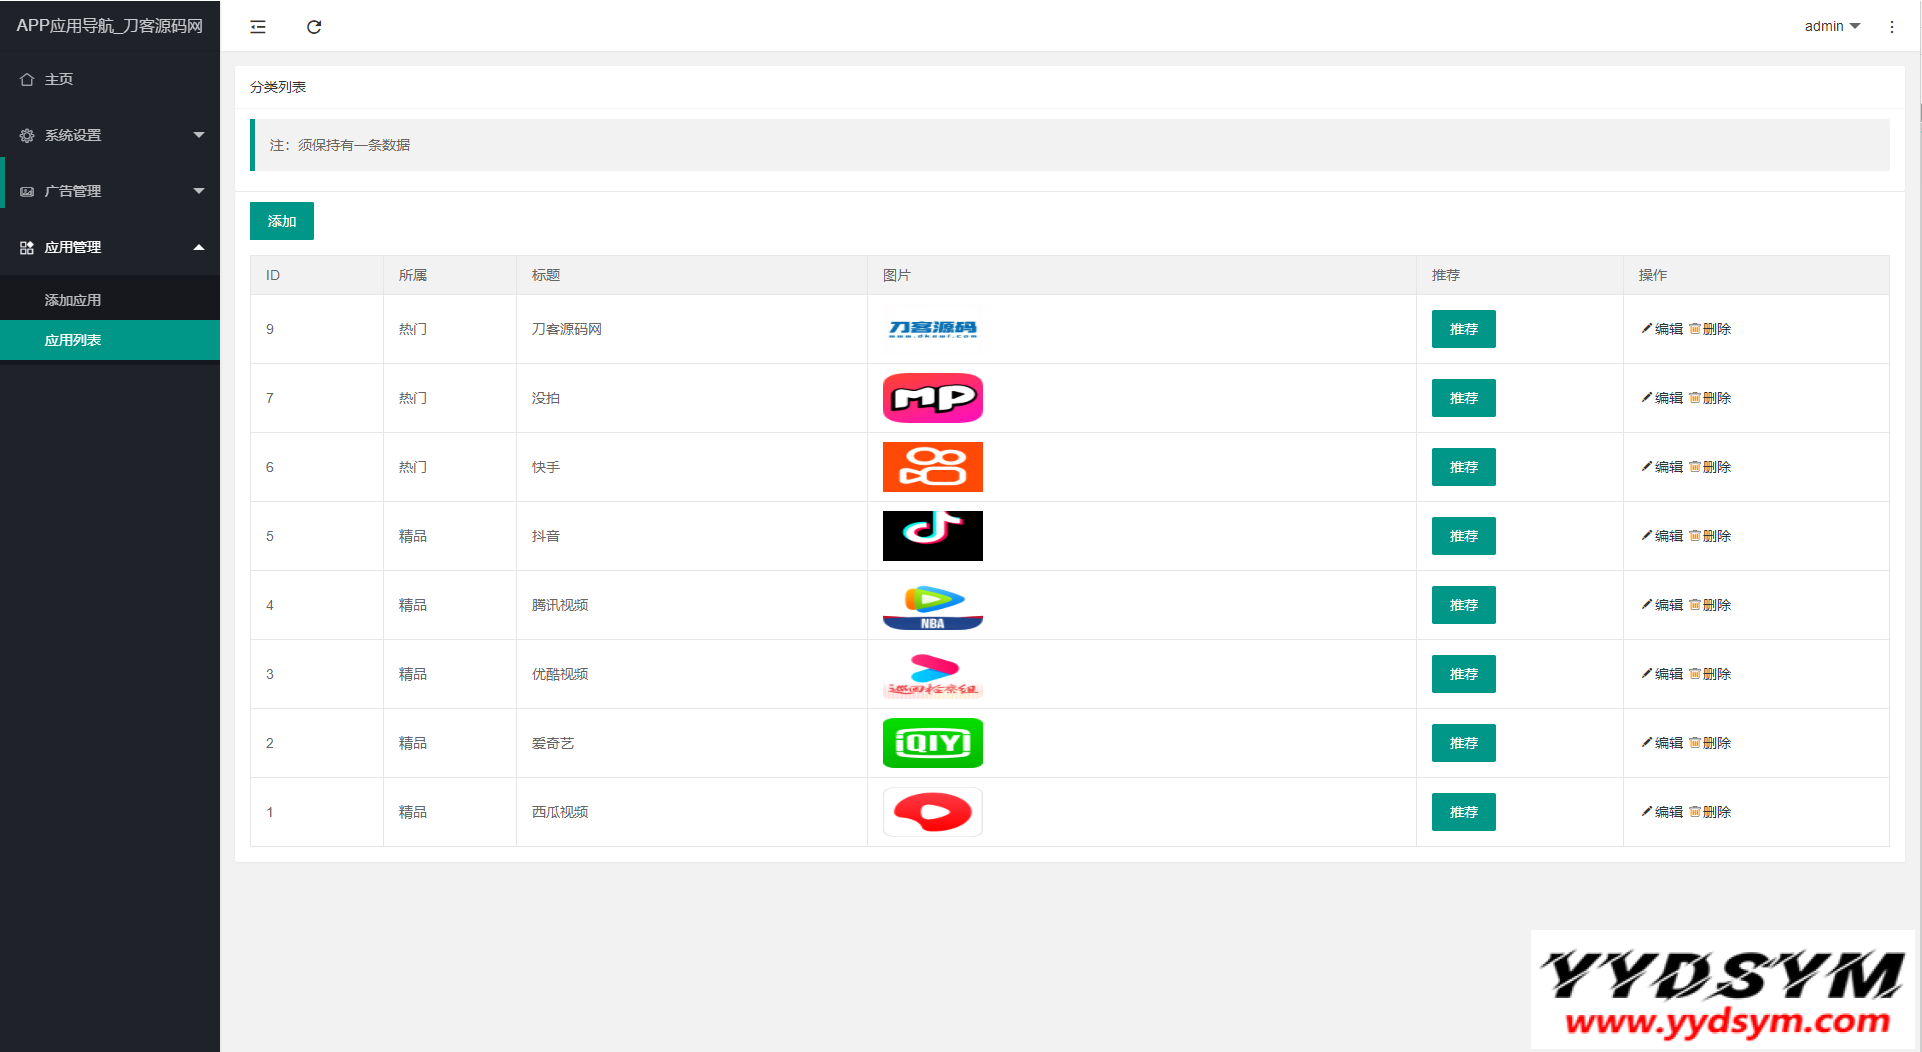Click the 爱奇艺 green logo image

[932, 743]
